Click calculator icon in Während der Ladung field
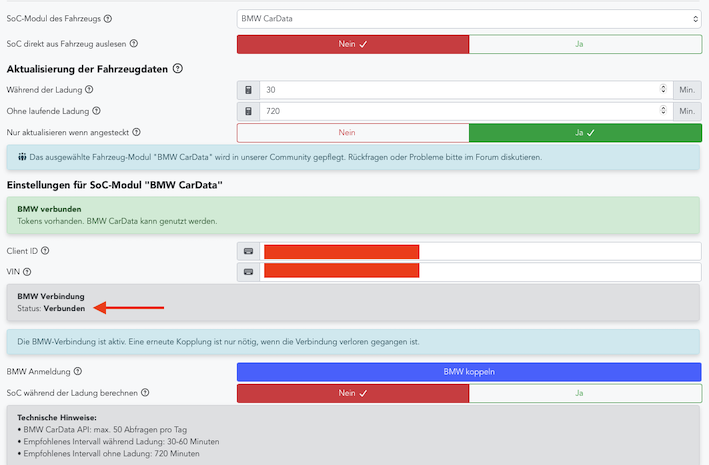The image size is (709, 465). tap(248, 90)
